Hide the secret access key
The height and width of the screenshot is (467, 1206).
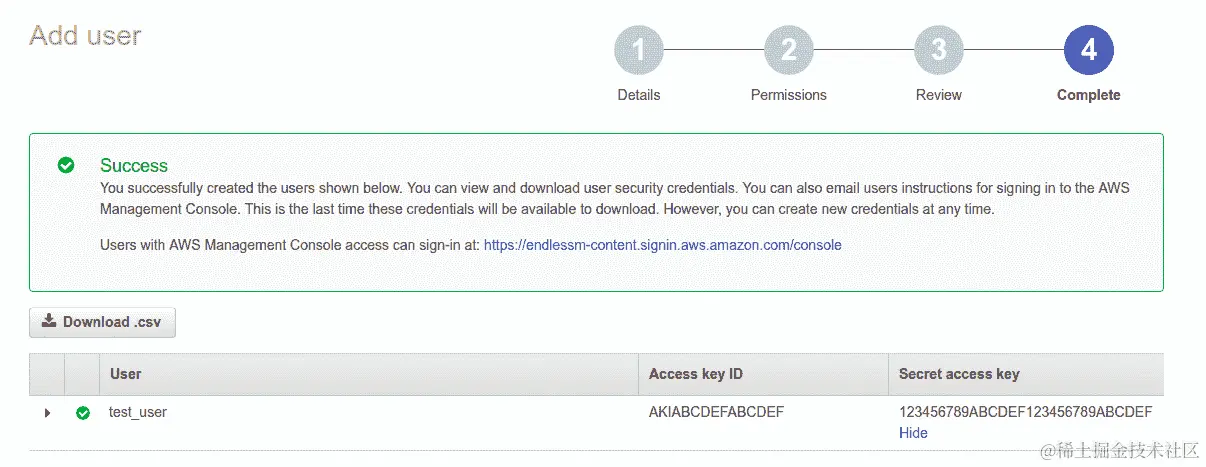point(913,433)
